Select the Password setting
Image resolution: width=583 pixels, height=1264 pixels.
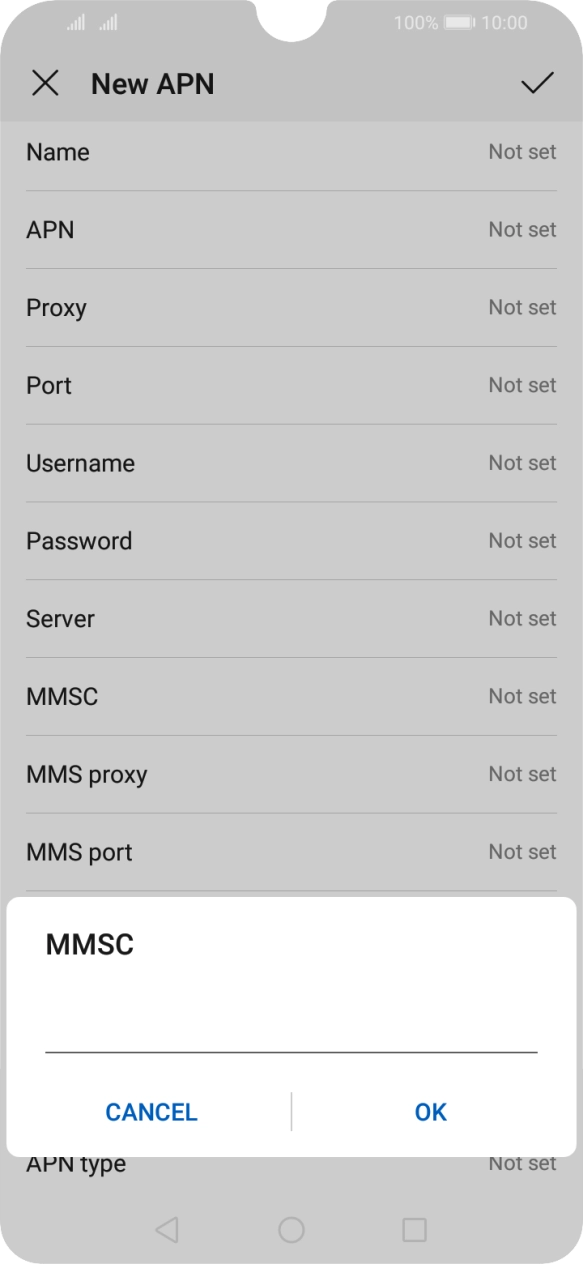(x=291, y=541)
